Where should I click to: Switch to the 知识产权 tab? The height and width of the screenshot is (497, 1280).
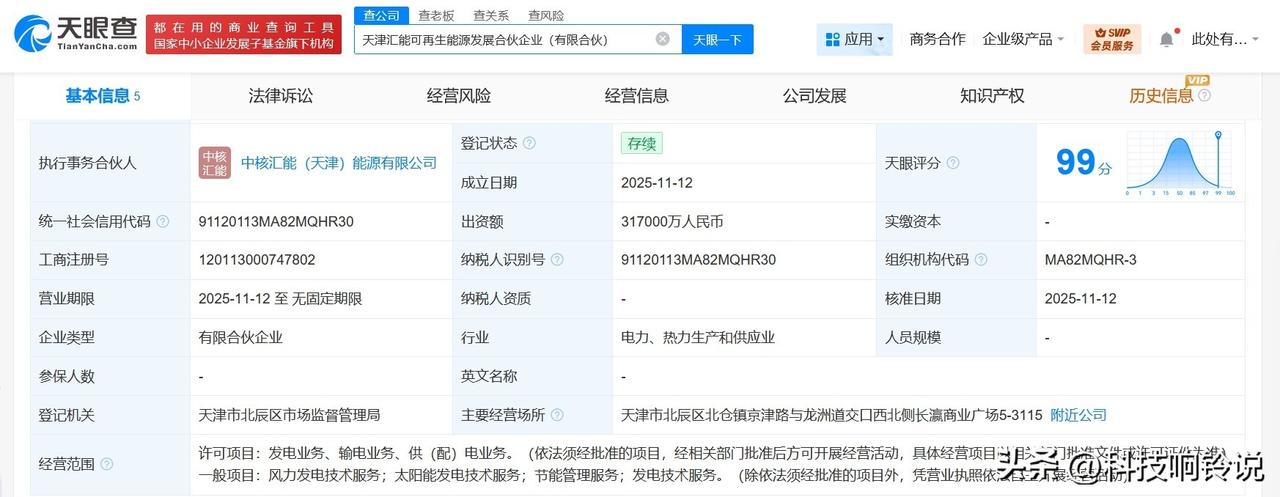pyautogui.click(x=993, y=96)
